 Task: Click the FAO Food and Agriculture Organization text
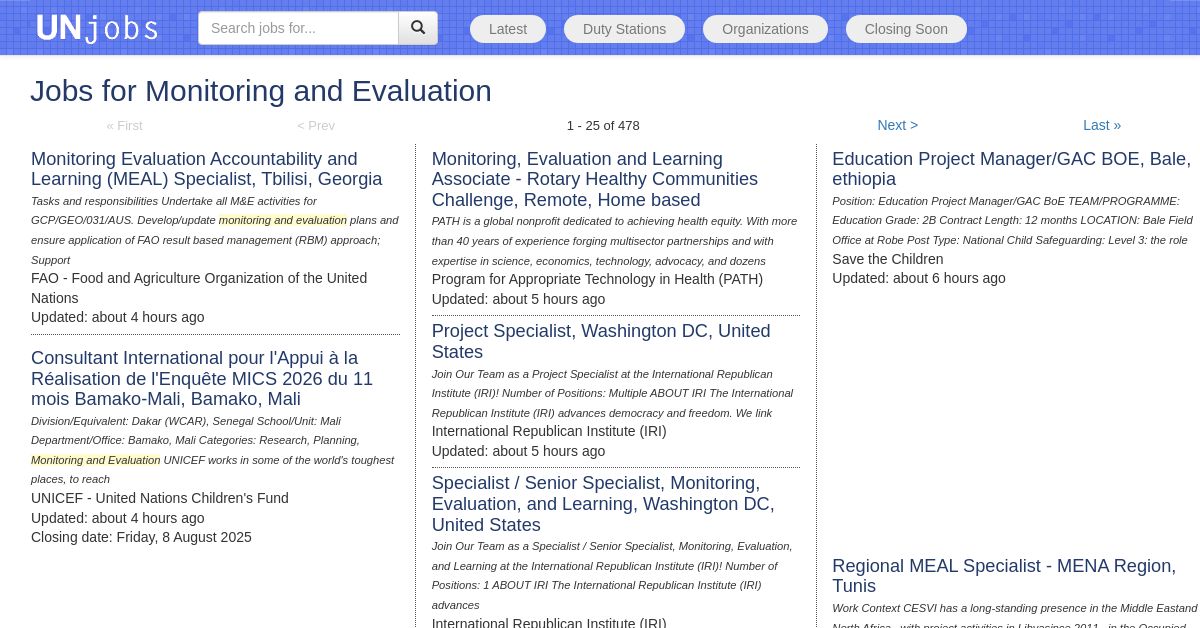pos(199,288)
